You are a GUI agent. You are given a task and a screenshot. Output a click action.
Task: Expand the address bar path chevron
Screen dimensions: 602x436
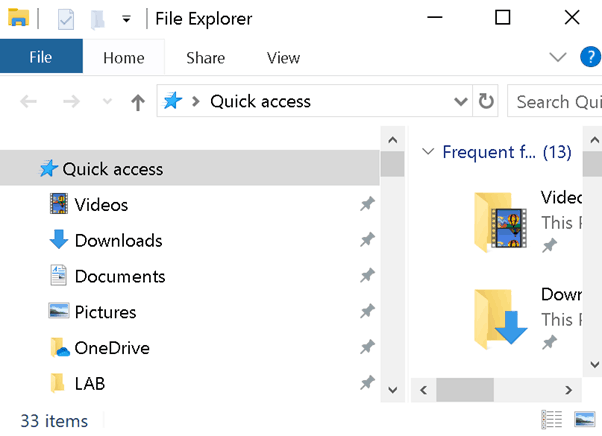pos(196,101)
